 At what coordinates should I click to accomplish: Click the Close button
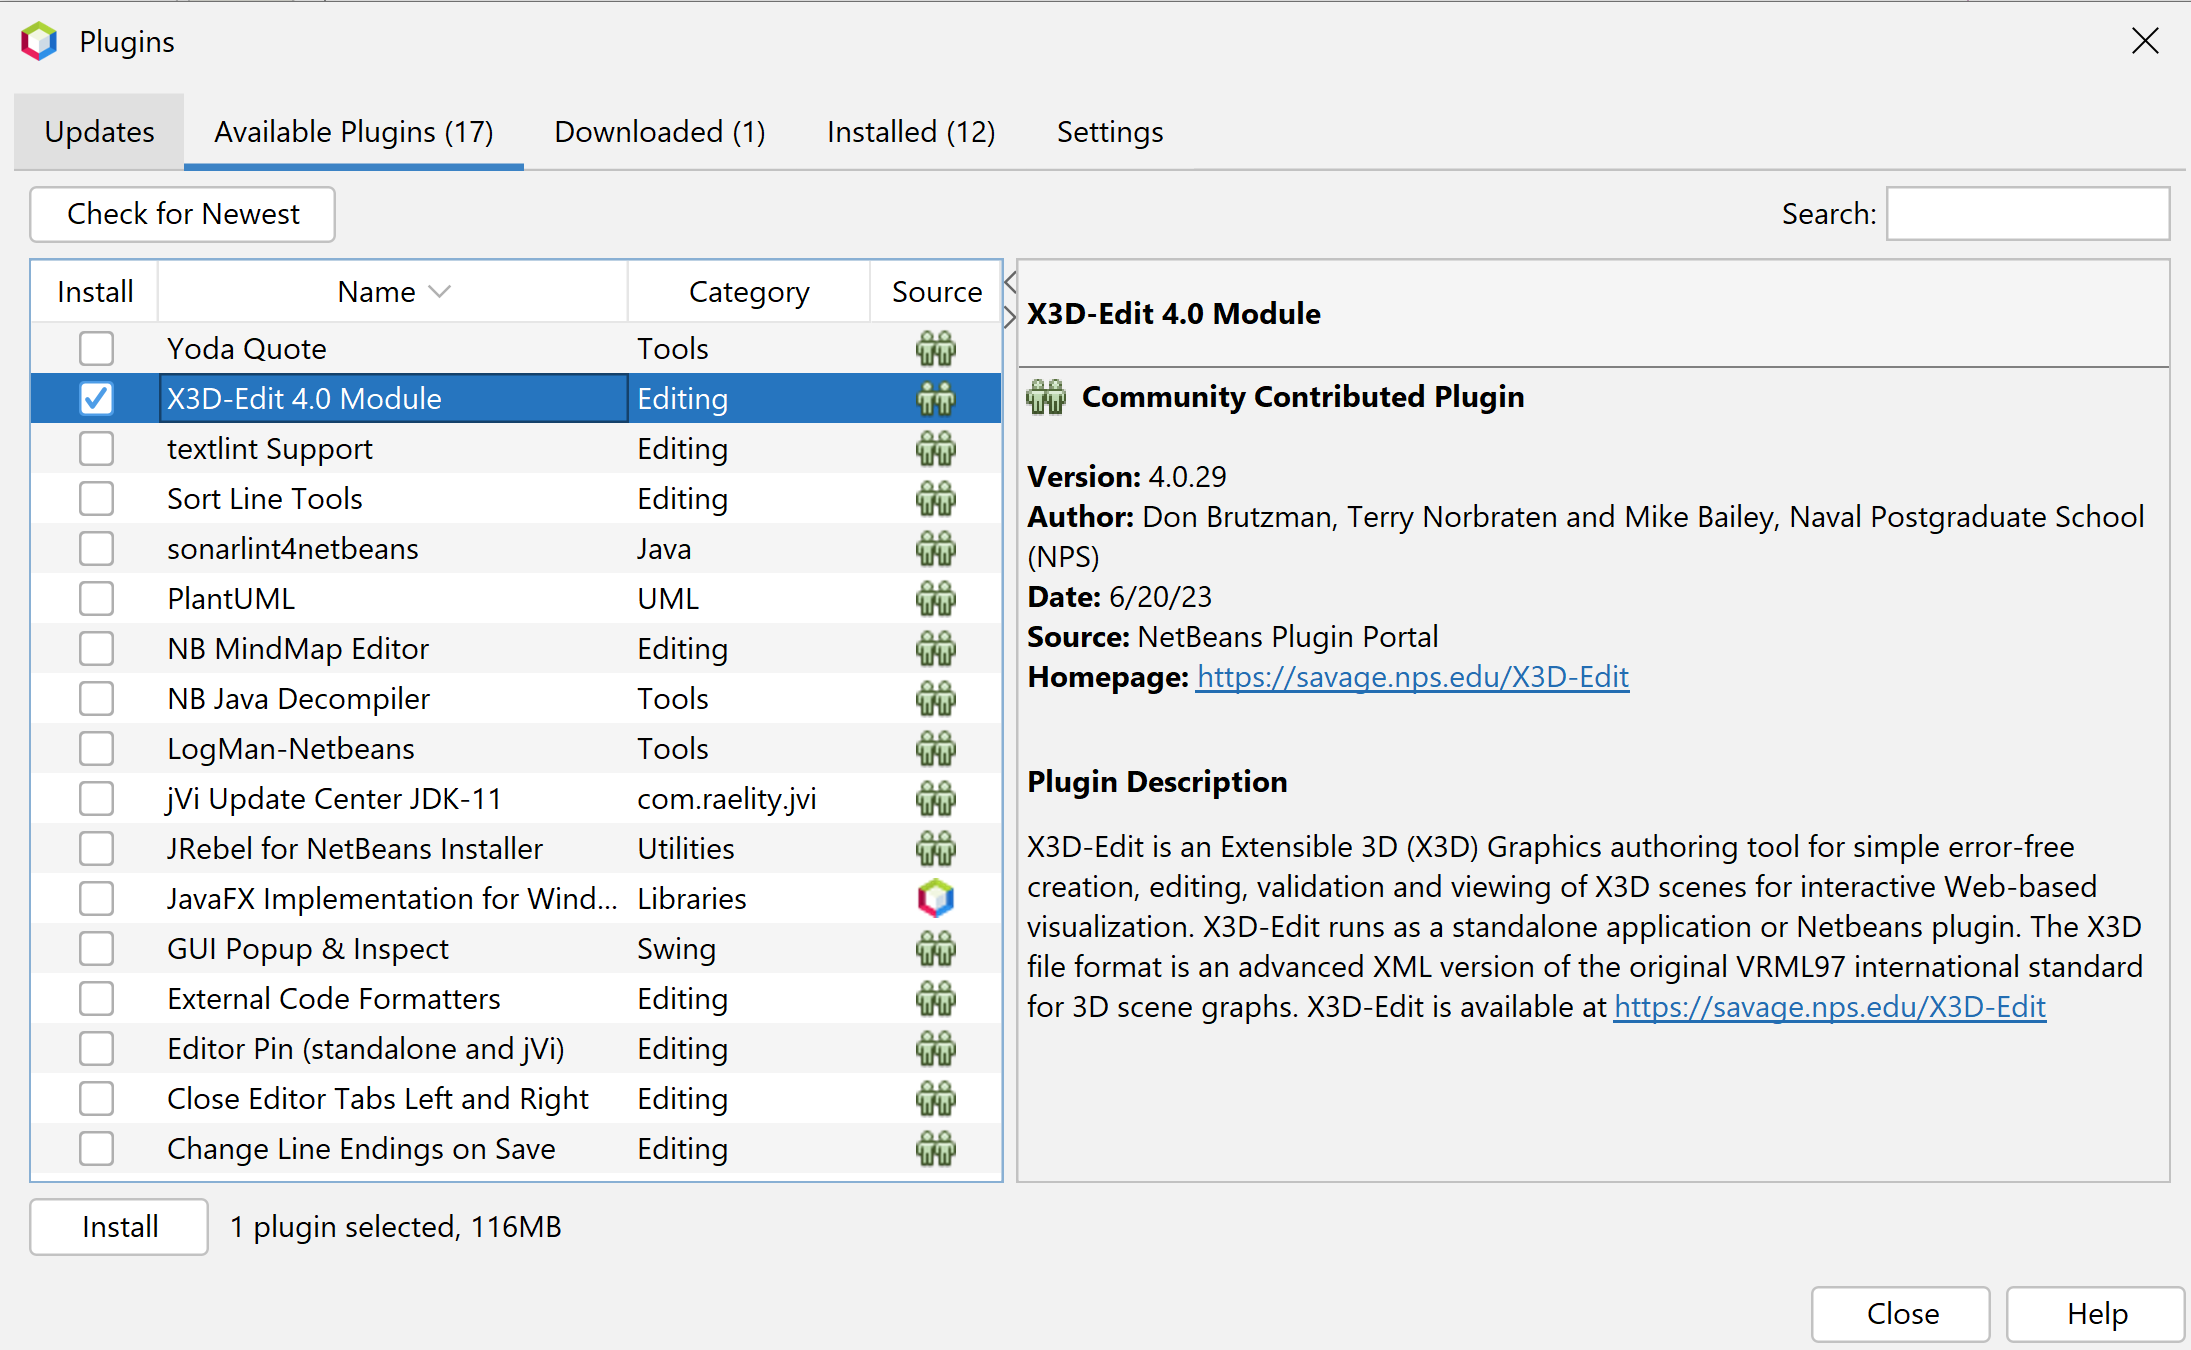(x=1902, y=1314)
